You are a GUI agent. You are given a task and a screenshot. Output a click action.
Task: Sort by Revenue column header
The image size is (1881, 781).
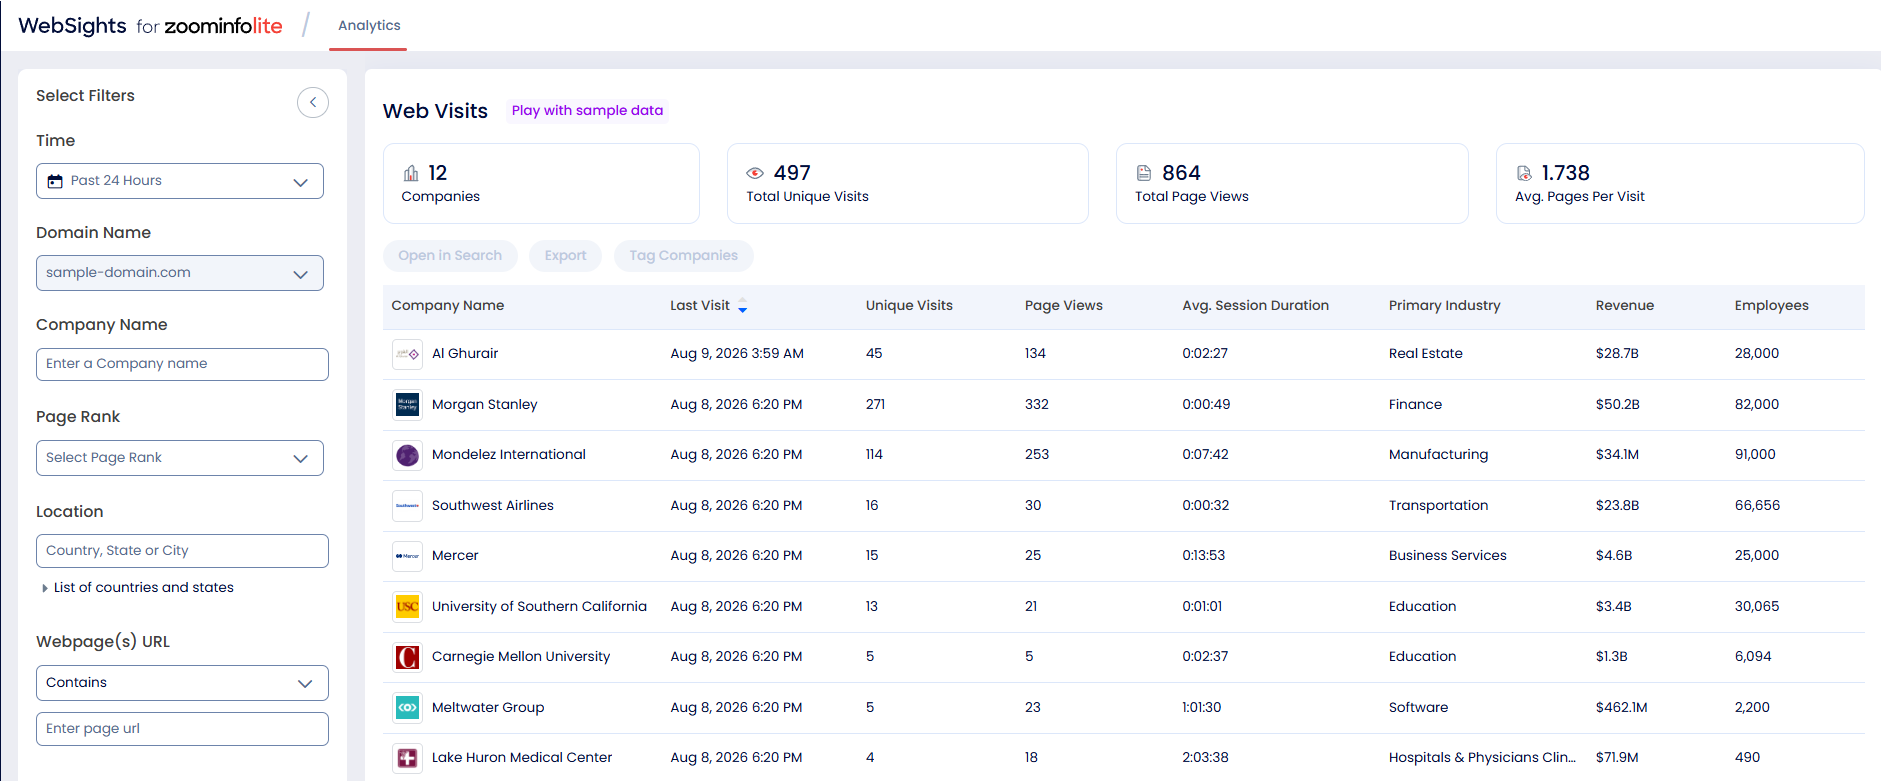pyautogui.click(x=1624, y=306)
